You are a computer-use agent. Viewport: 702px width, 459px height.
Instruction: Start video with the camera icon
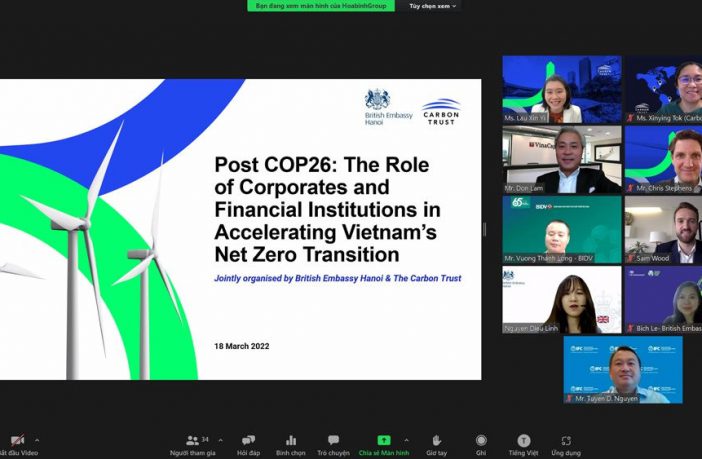pos(16,440)
